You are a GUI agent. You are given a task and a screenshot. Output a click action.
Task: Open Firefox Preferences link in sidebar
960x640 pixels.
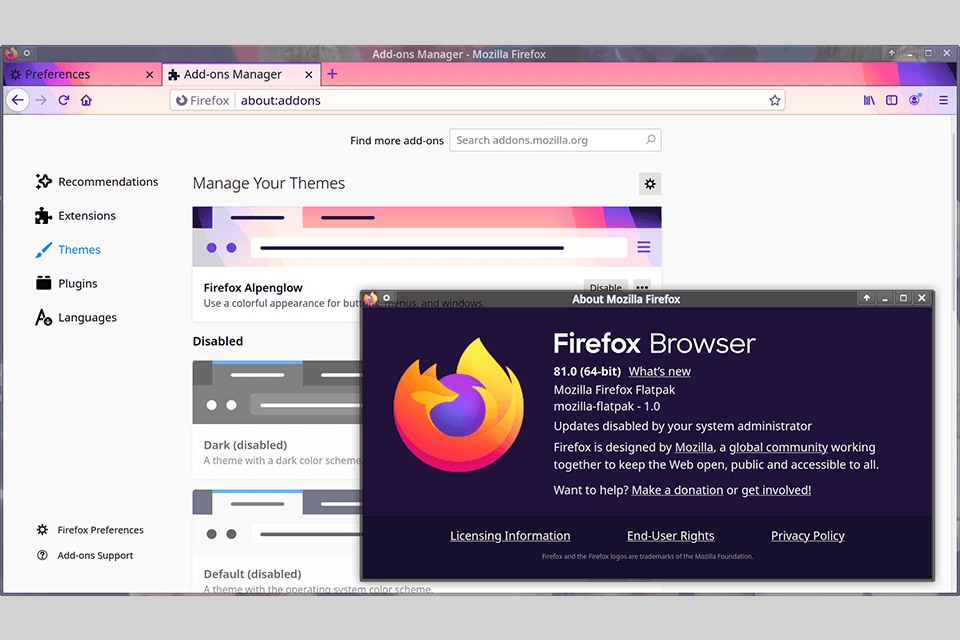pos(90,530)
